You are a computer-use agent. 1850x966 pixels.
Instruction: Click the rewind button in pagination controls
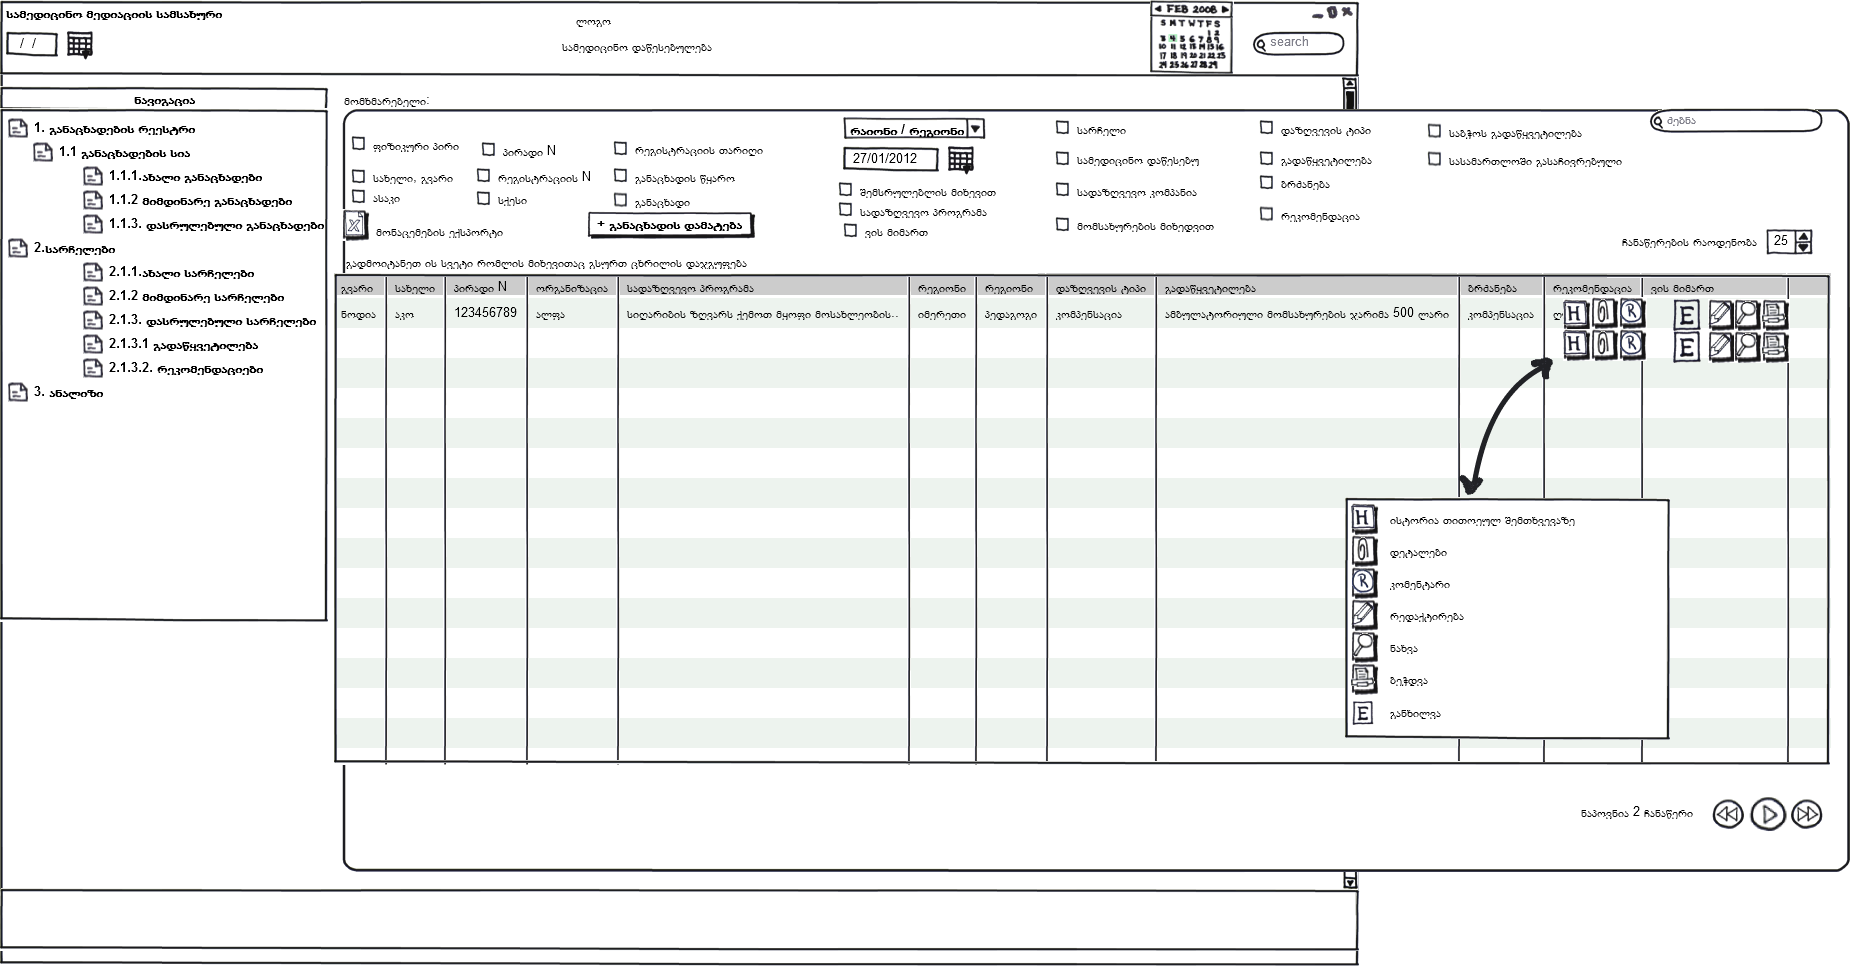[x=1727, y=814]
